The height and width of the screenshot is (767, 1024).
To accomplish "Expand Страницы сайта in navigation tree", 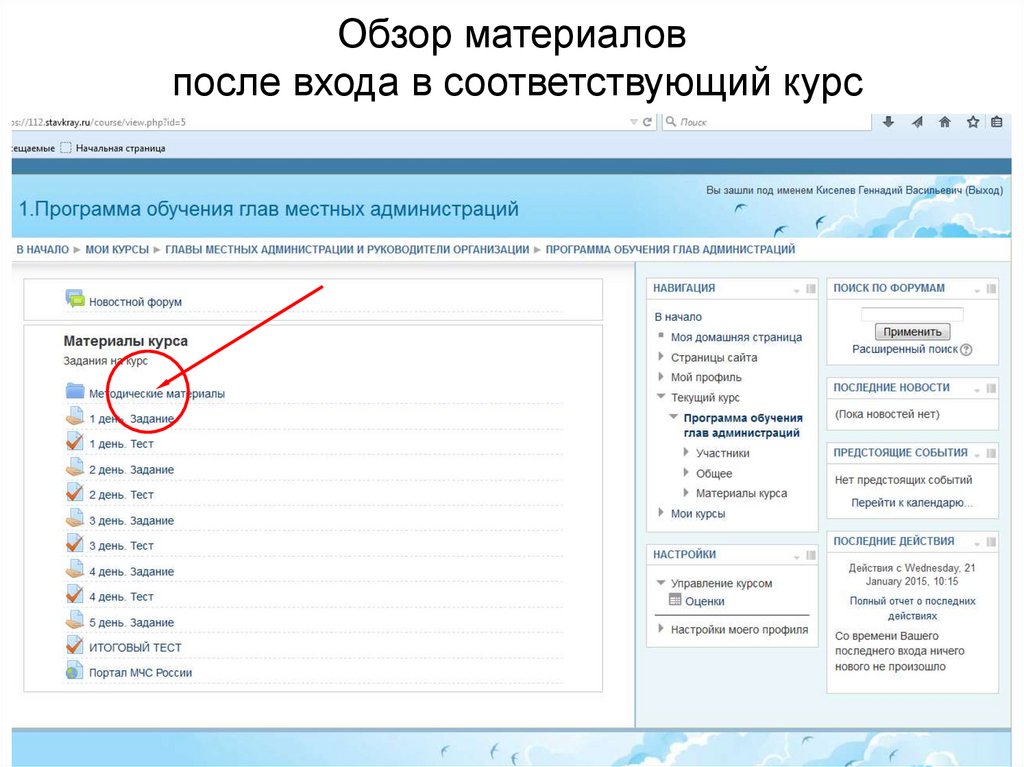I will (659, 357).
